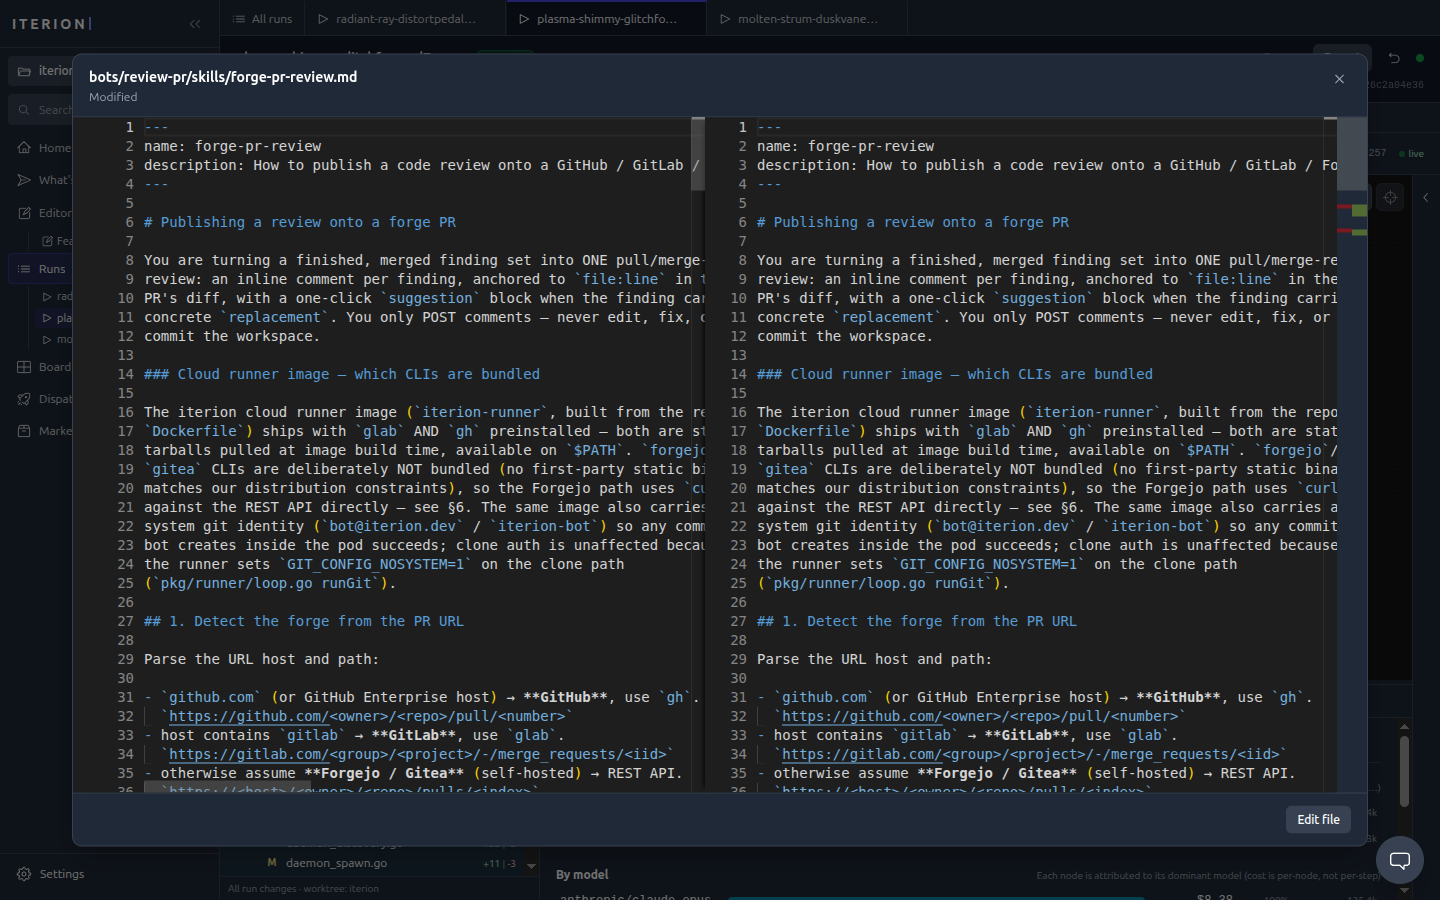Screen dimensions: 1440x900
Task: Click the undo arrow icon in run header
Action: coord(1394,58)
